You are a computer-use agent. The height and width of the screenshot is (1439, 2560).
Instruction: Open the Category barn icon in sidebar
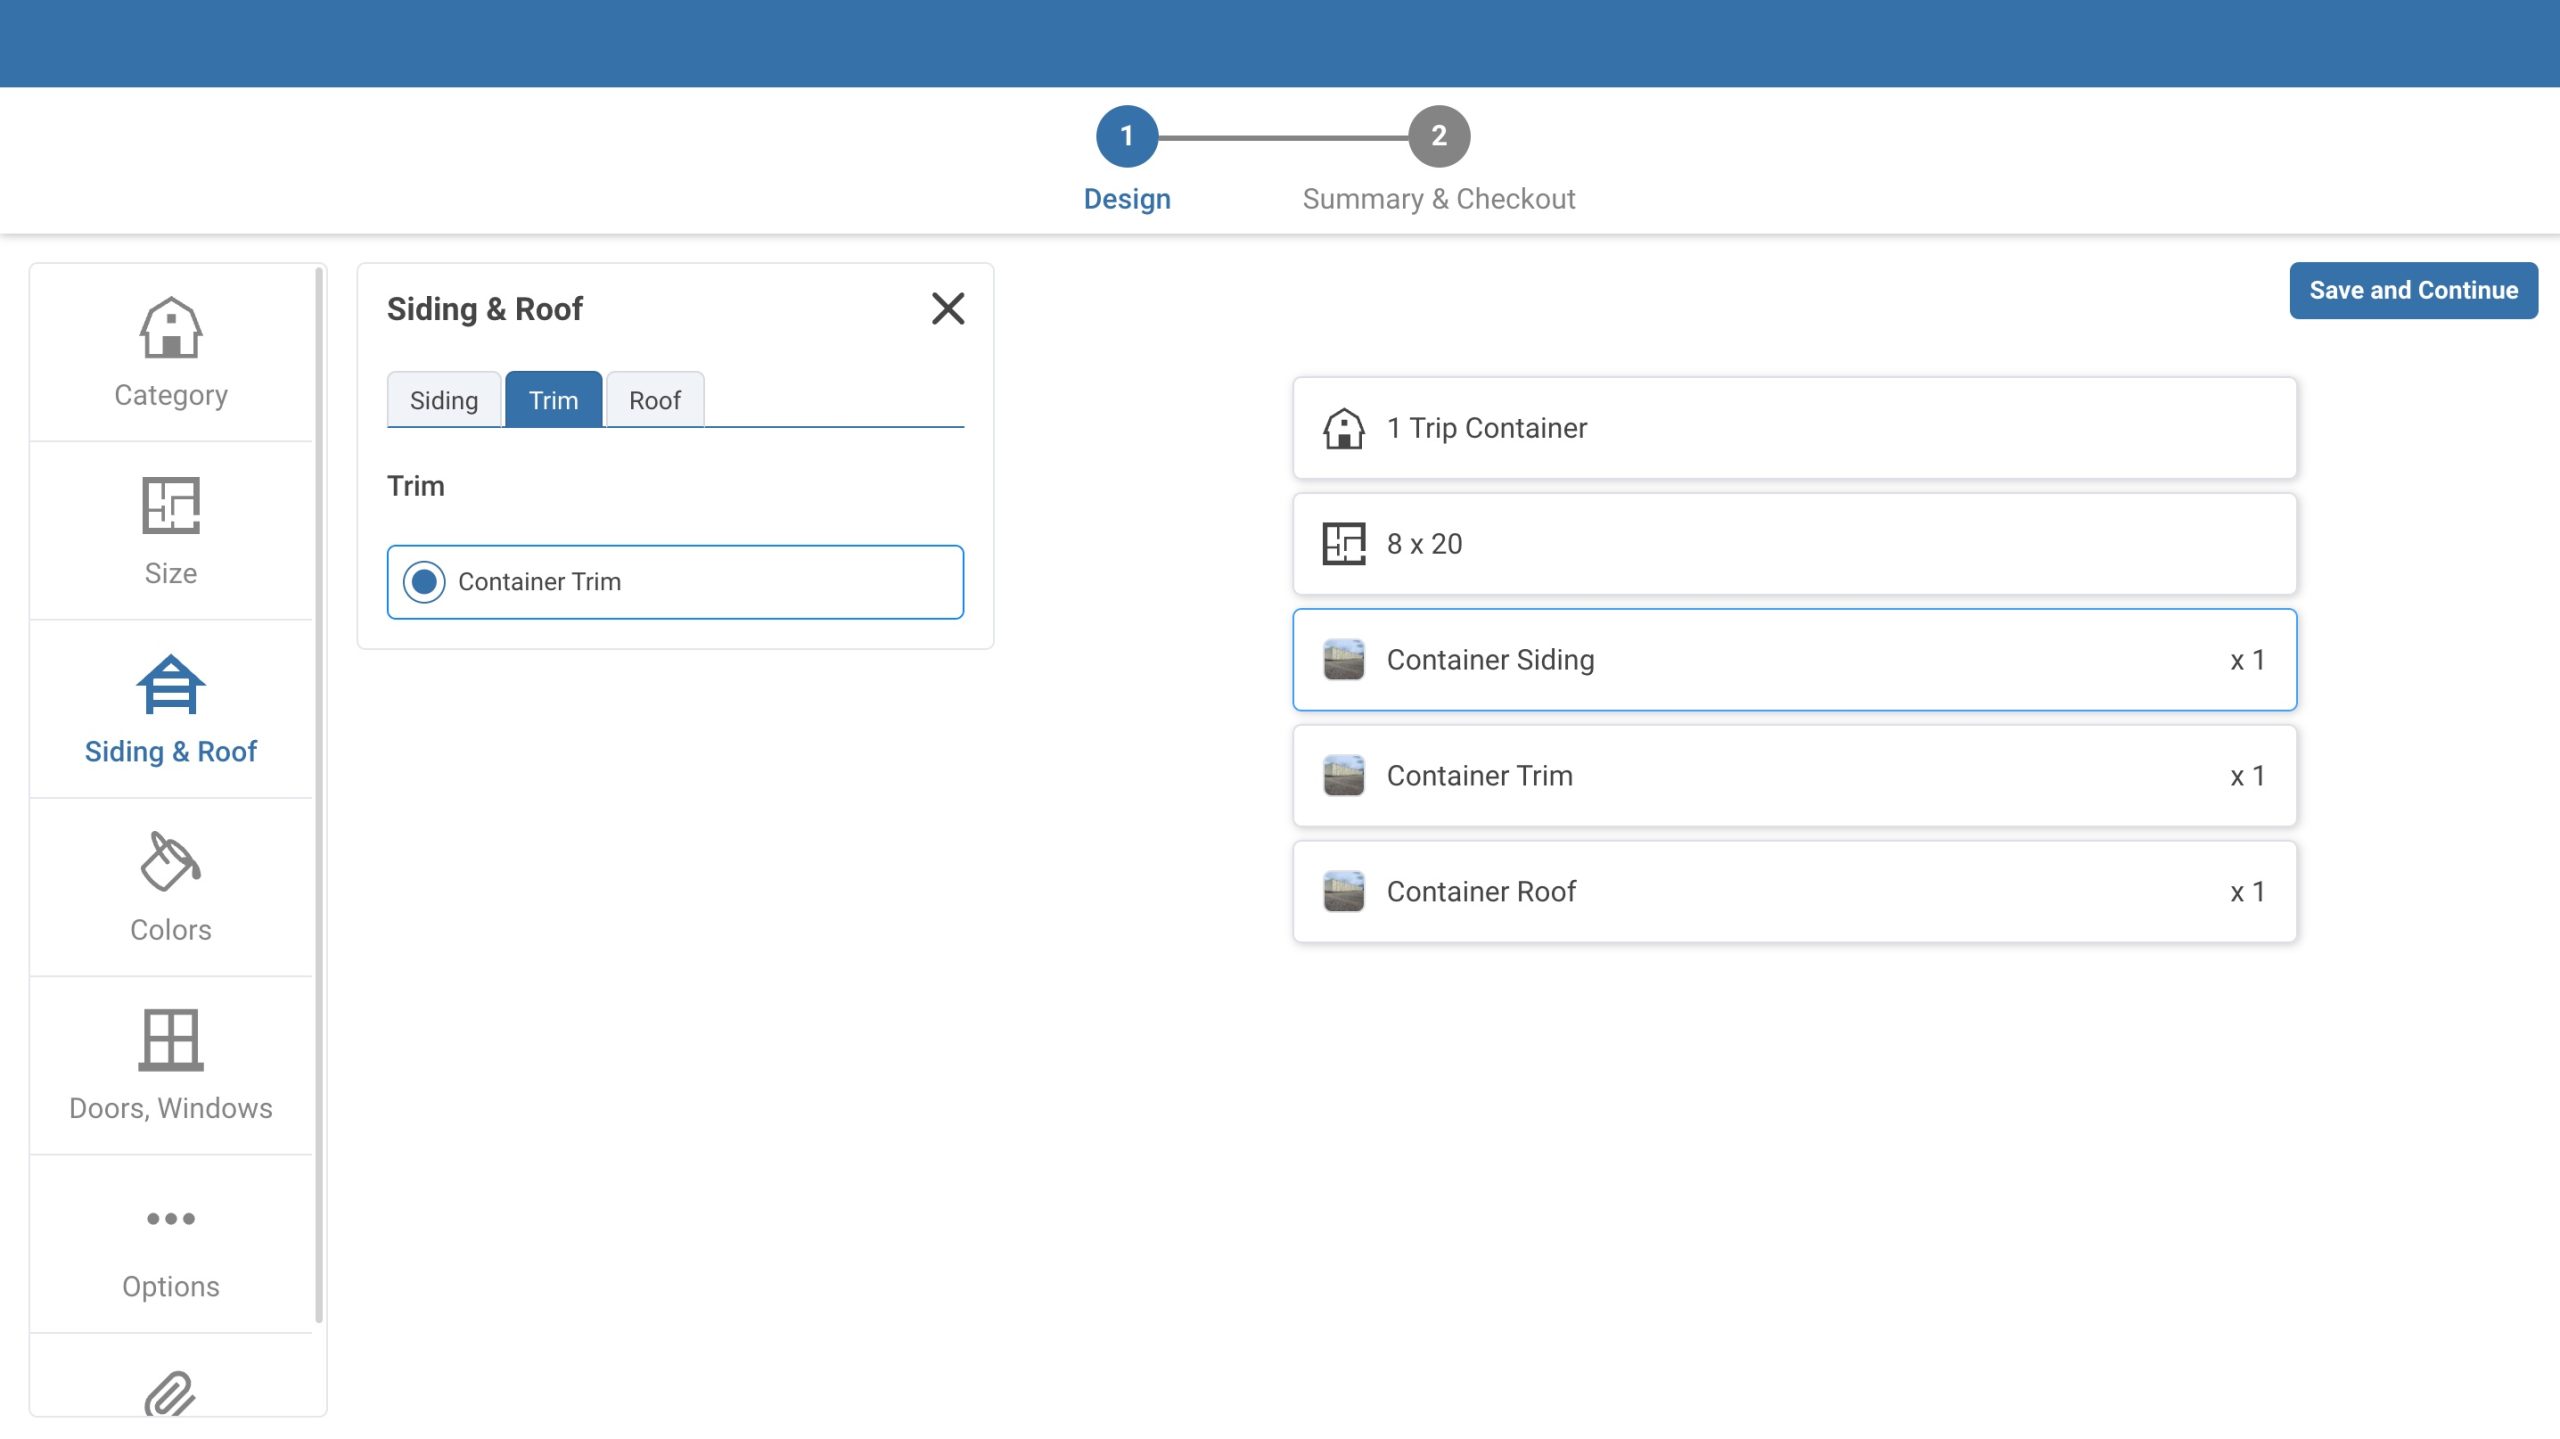(x=170, y=328)
